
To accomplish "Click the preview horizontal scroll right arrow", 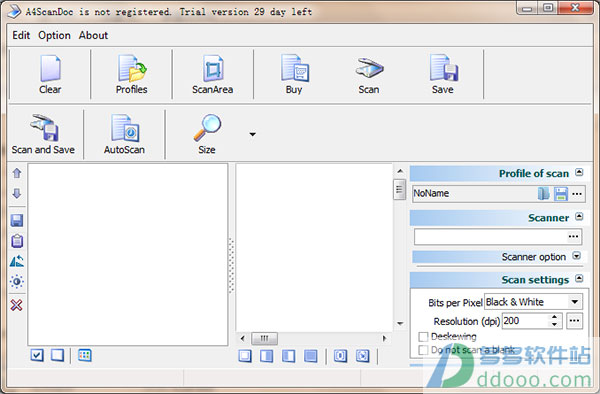I will click(x=385, y=338).
